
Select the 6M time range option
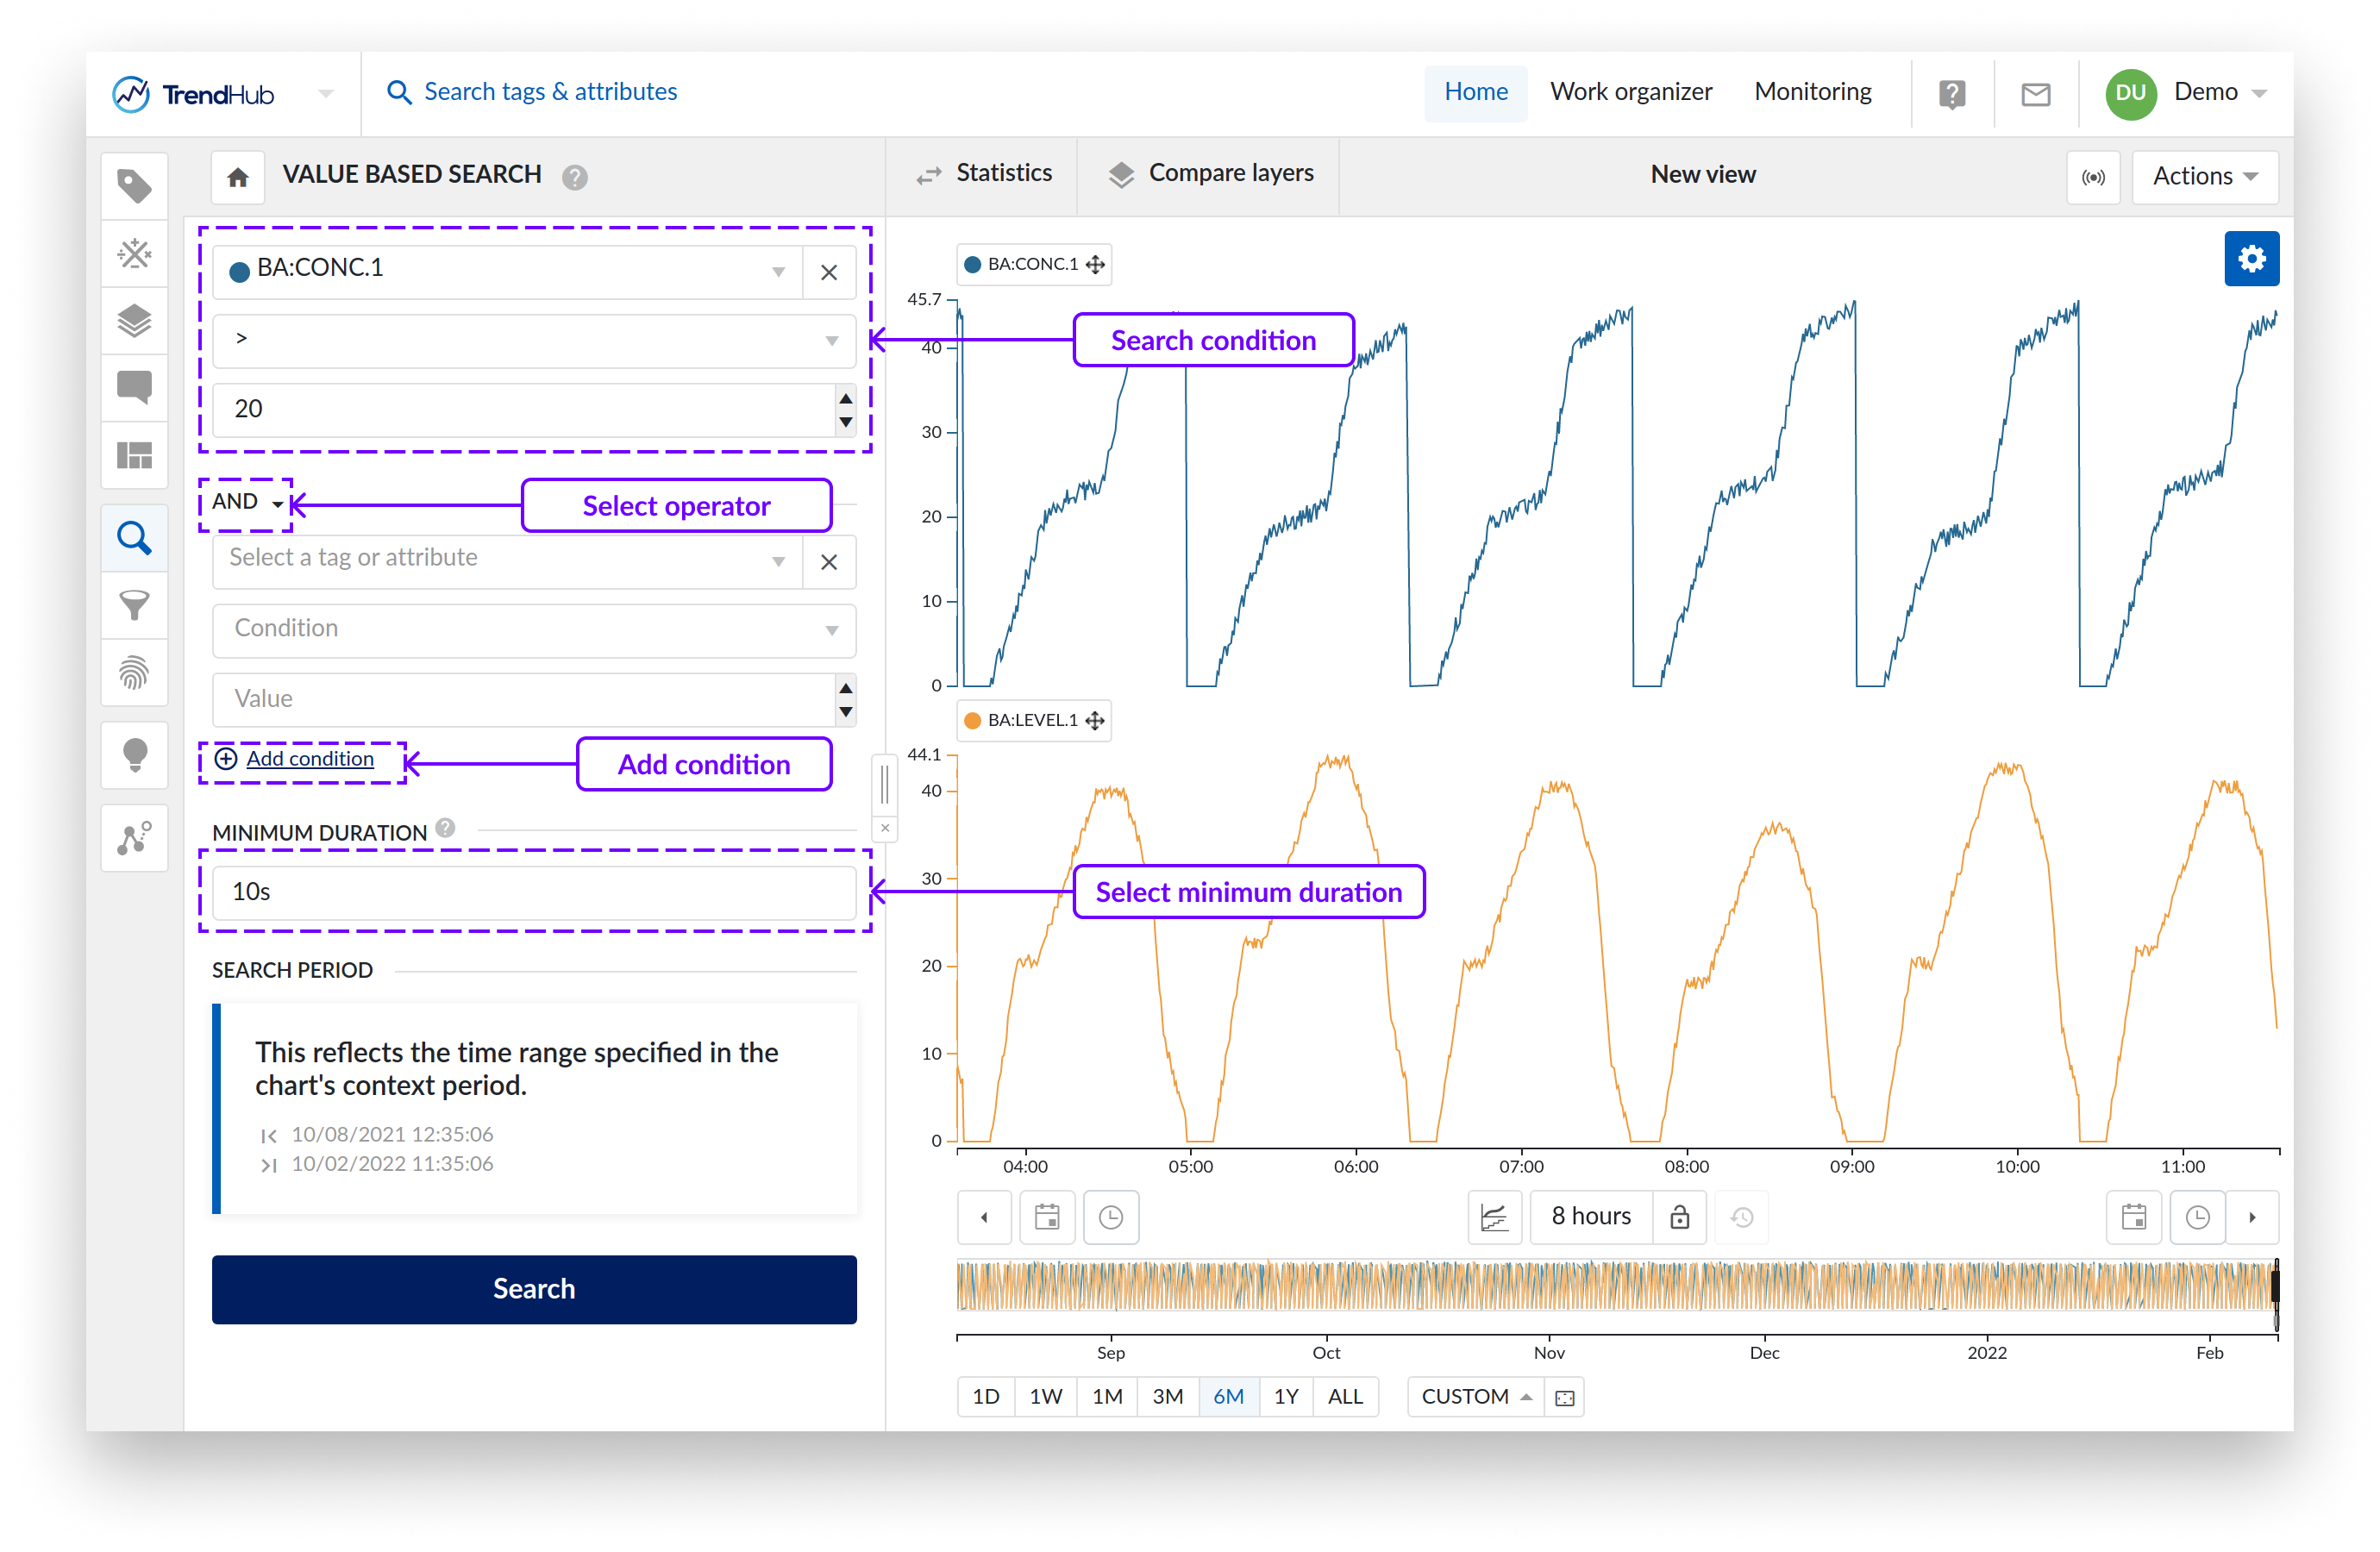tap(1227, 1396)
